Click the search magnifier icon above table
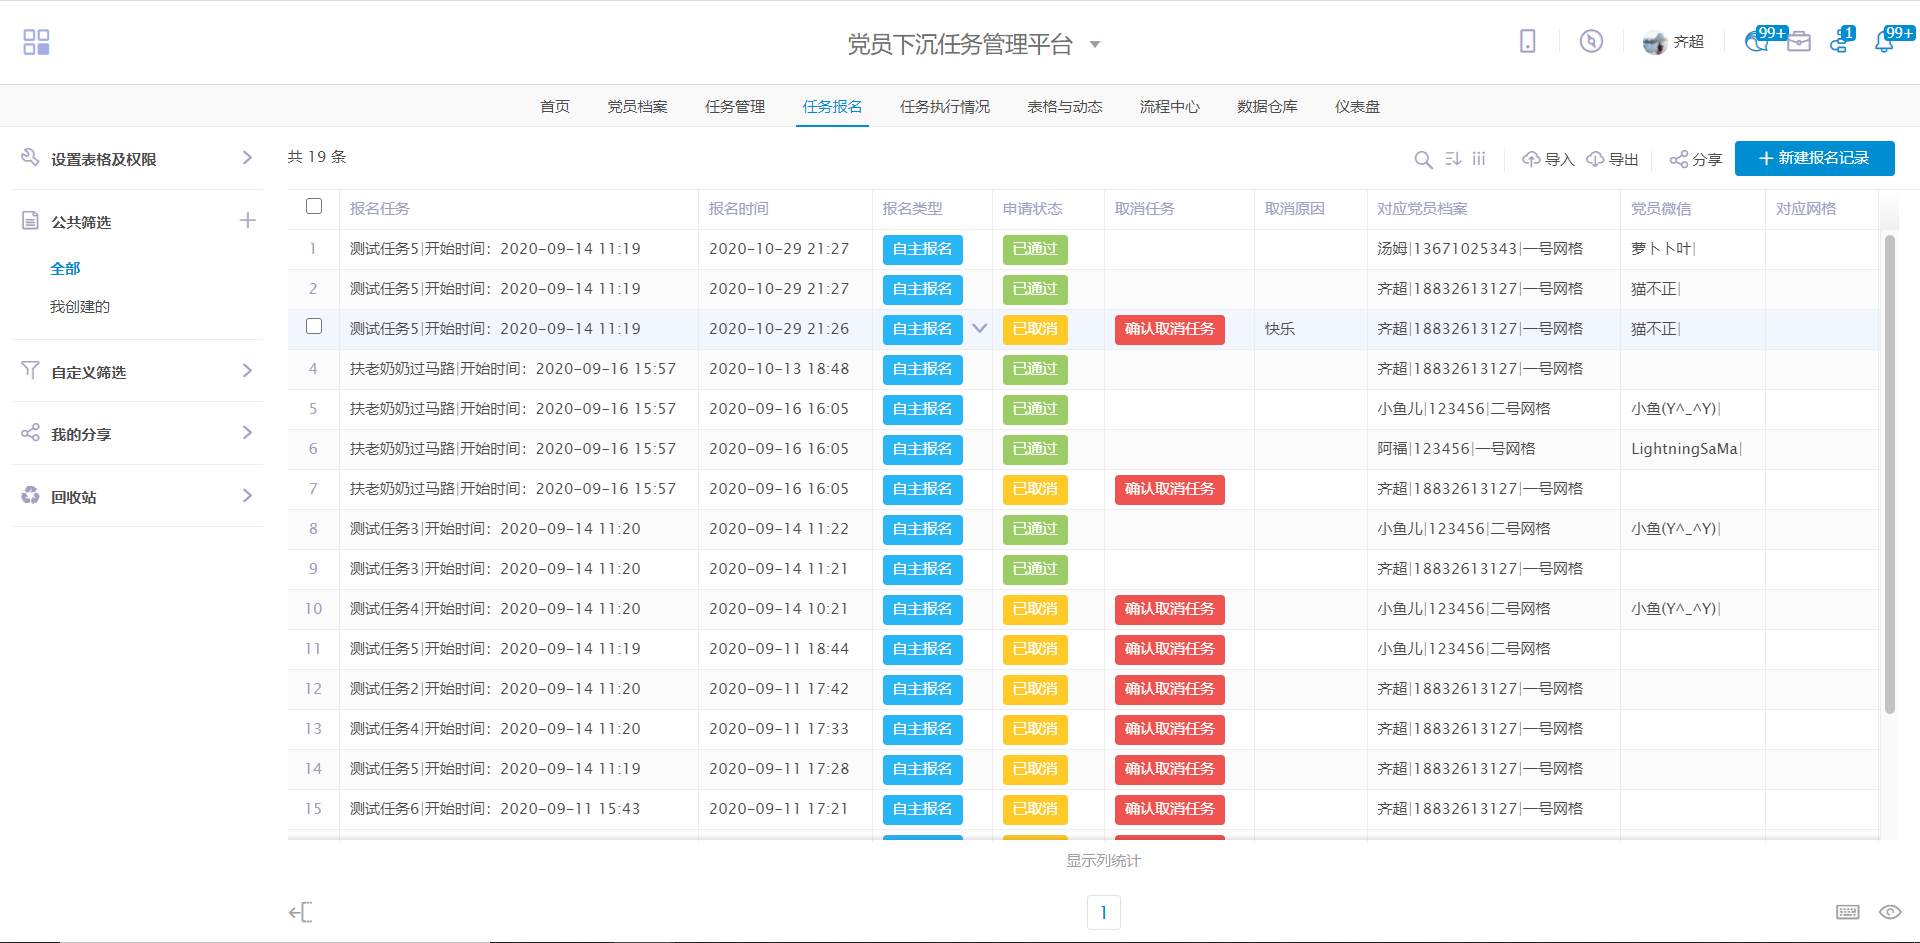Screen dimensions: 1920x943 [x=1423, y=159]
